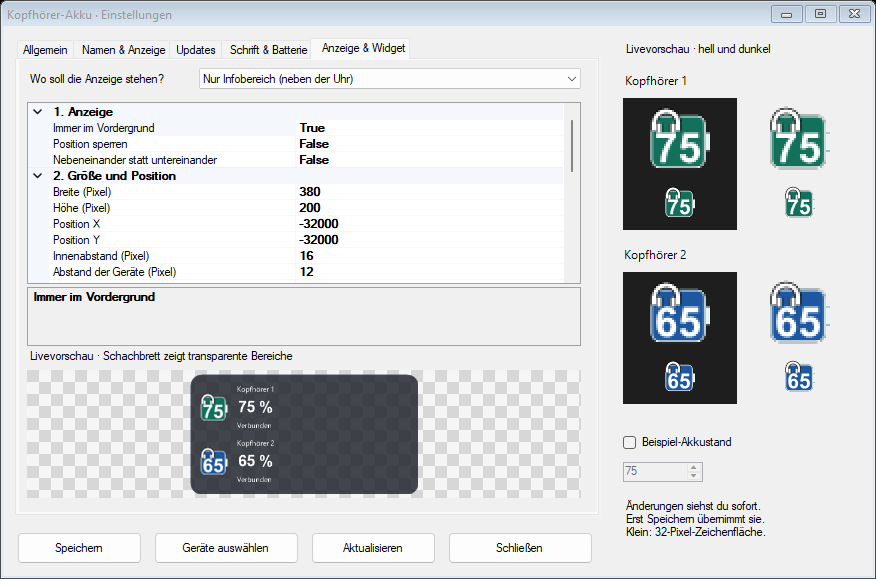Image resolution: width=876 pixels, height=579 pixels.
Task: Click the Innenabstand value 16
Action: tap(307, 256)
